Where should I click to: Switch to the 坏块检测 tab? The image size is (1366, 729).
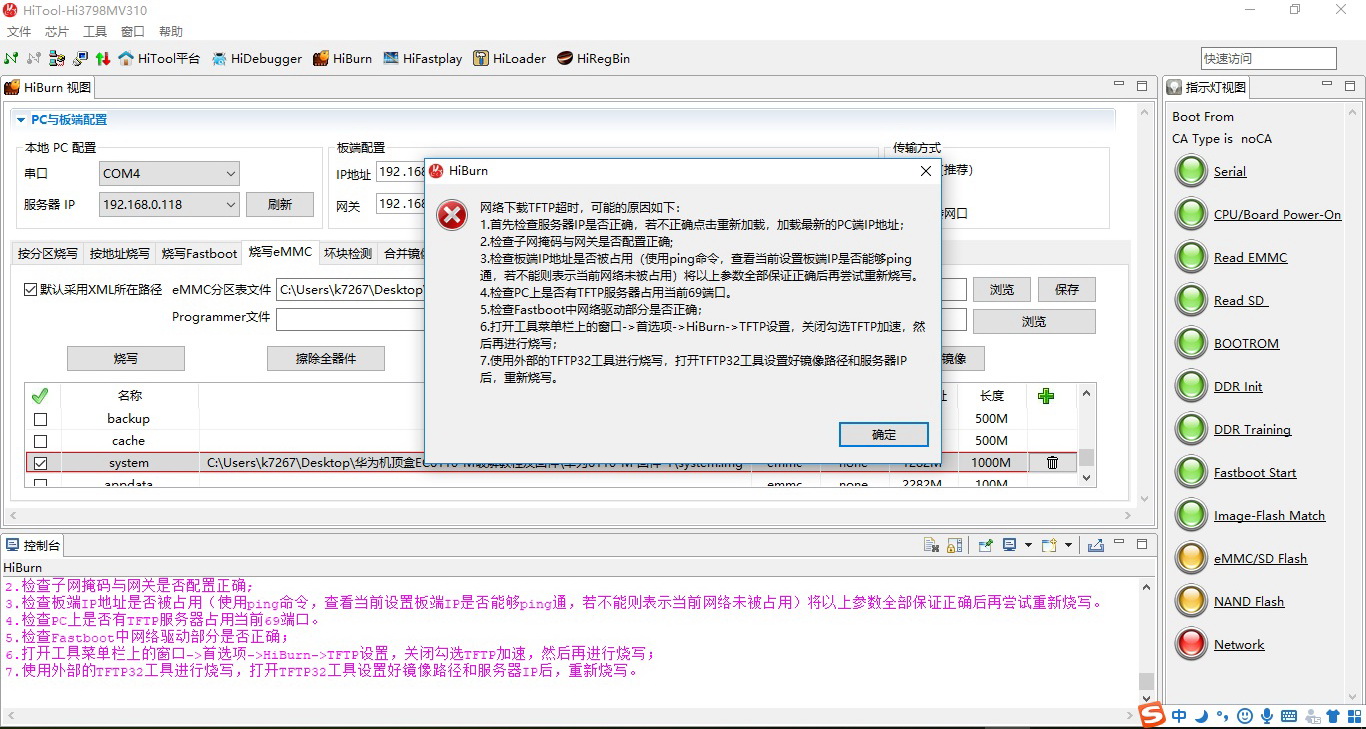coord(348,253)
